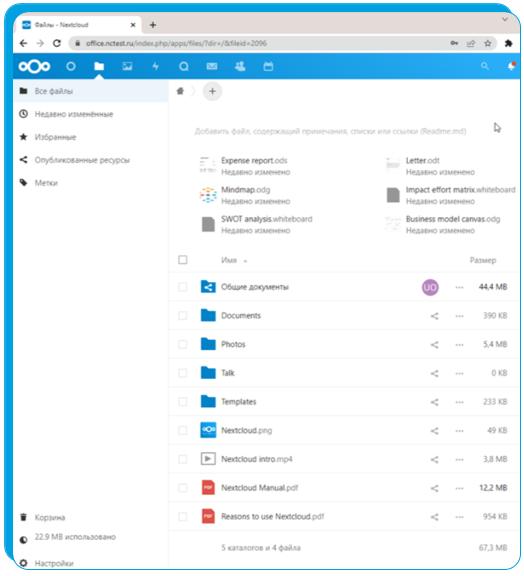Open the Dashboard circle icon
This screenshot has width=524, height=576.
point(71,66)
